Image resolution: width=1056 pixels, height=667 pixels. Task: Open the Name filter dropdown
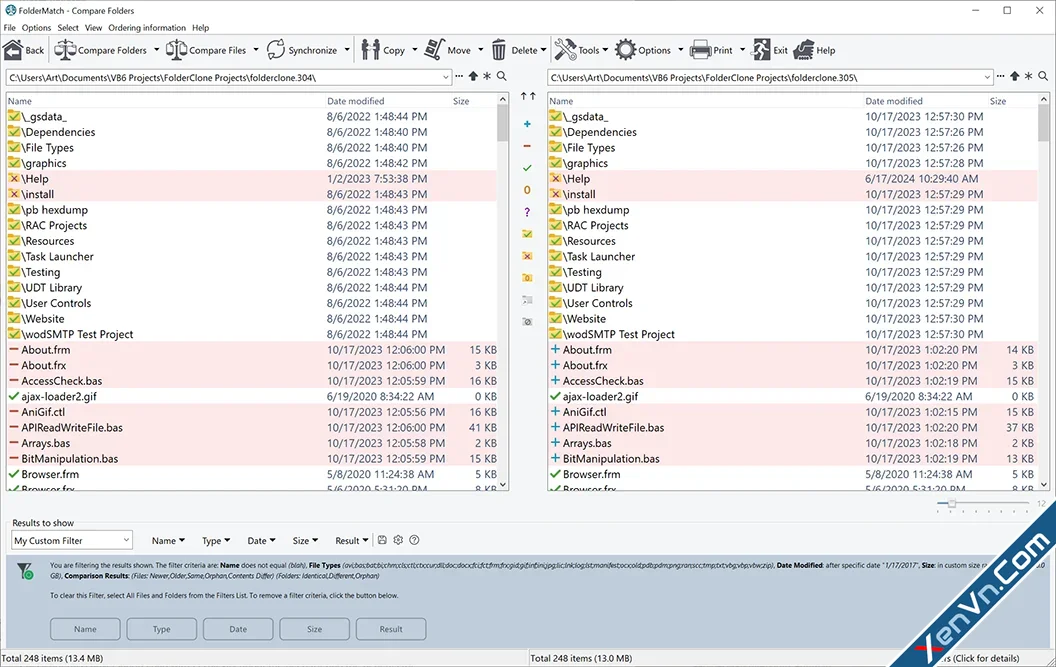click(x=168, y=540)
